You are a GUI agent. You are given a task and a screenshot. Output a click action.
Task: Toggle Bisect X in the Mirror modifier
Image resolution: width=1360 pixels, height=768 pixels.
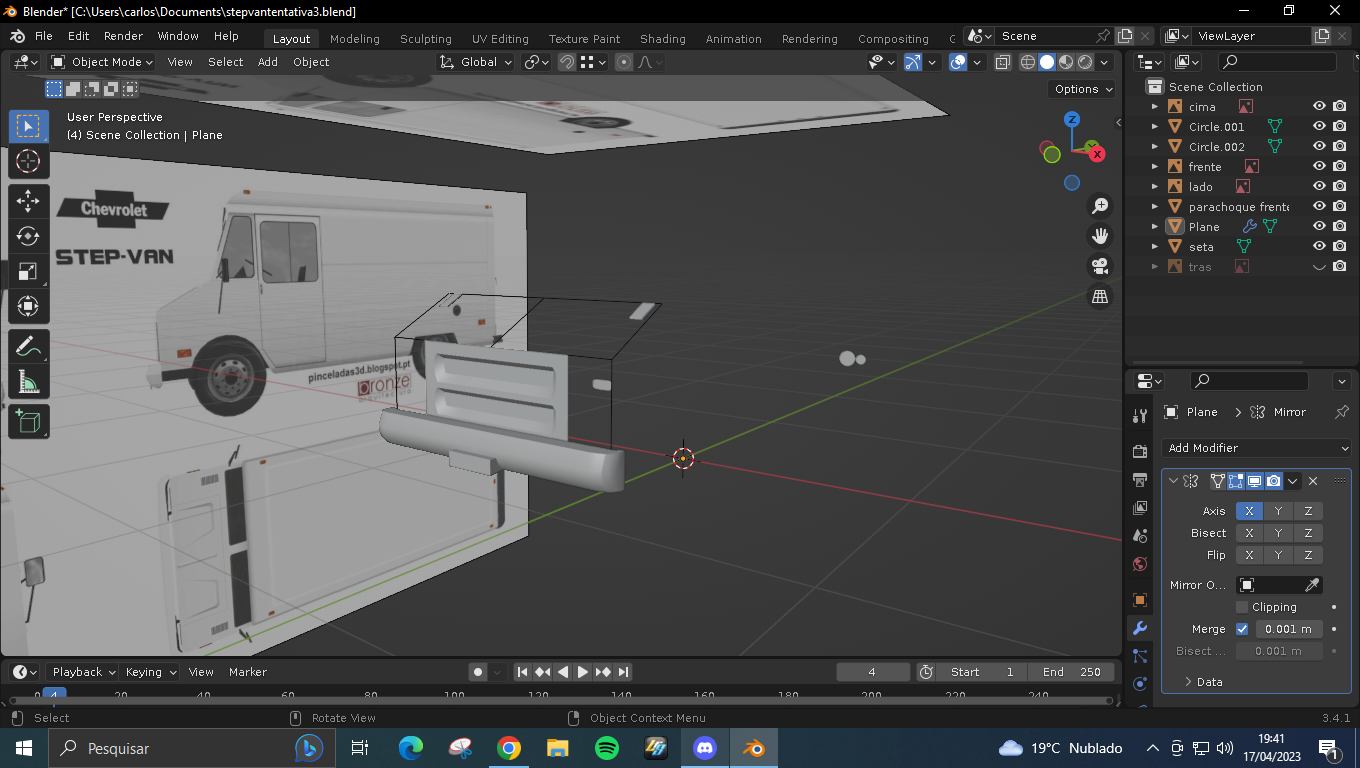pyautogui.click(x=1250, y=533)
